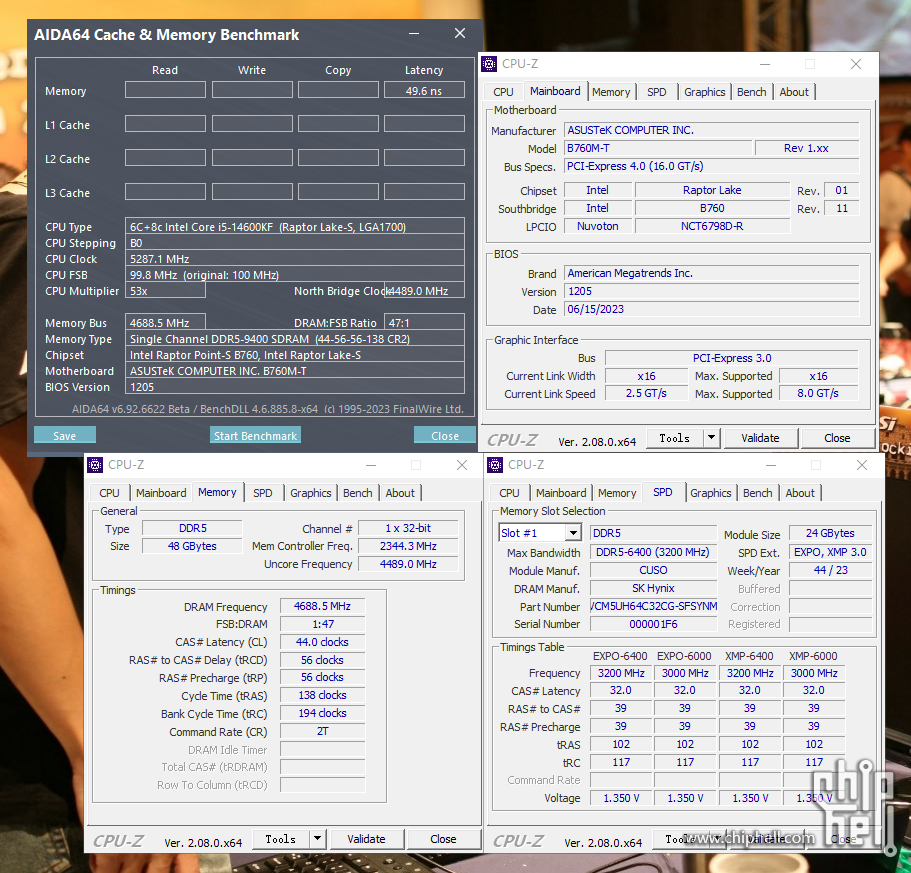The height and width of the screenshot is (873, 911).
Task: Switch to the CPU tab in the Memory window
Action: (x=109, y=493)
